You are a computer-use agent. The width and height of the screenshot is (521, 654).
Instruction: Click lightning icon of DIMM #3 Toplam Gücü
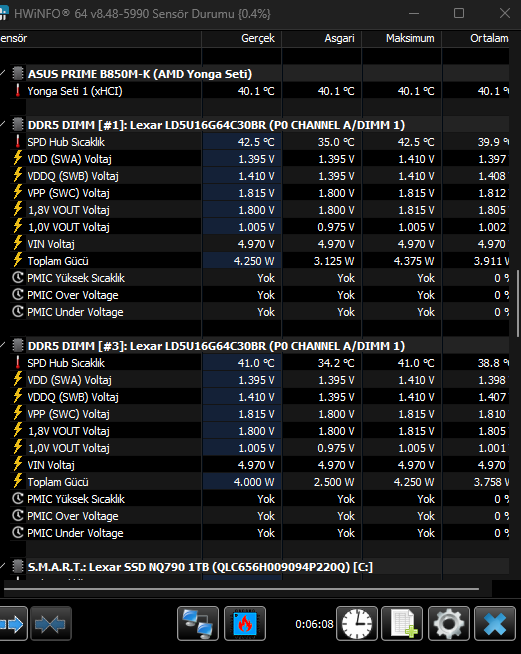pyautogui.click(x=18, y=482)
